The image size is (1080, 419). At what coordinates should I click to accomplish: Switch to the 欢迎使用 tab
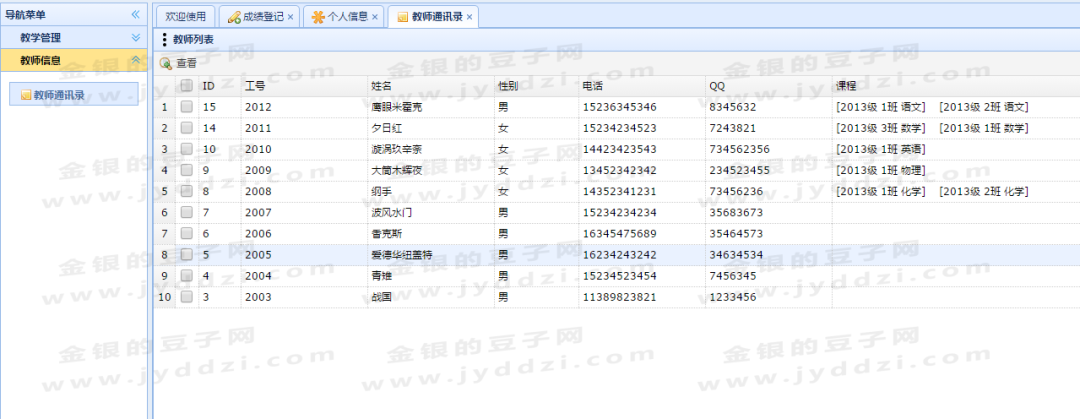point(185,17)
